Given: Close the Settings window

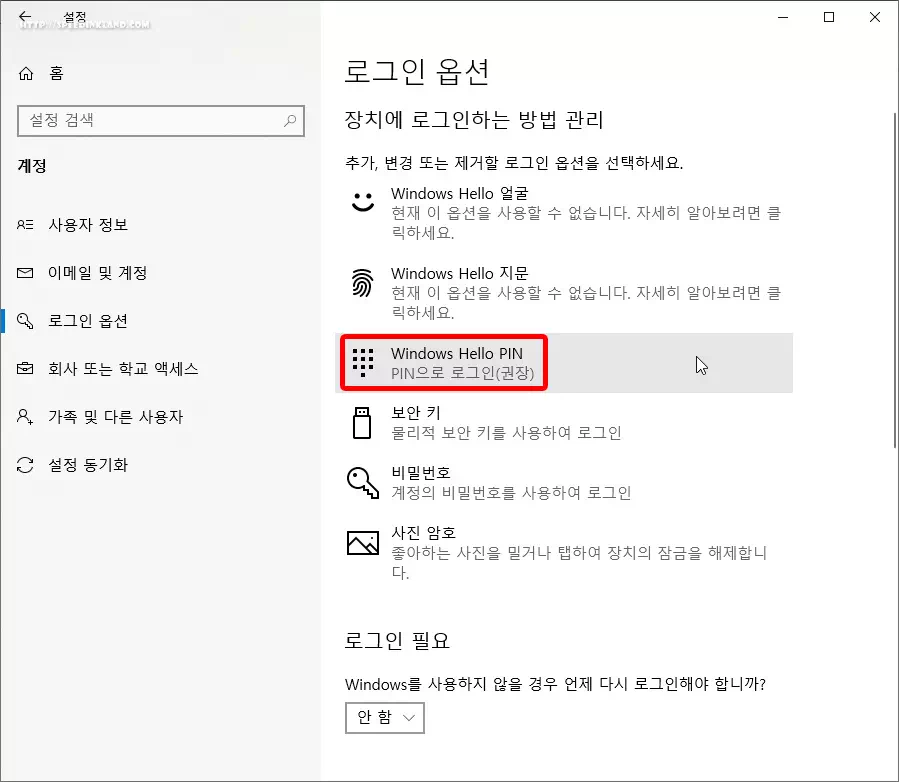Looking at the screenshot, I should tap(874, 17).
